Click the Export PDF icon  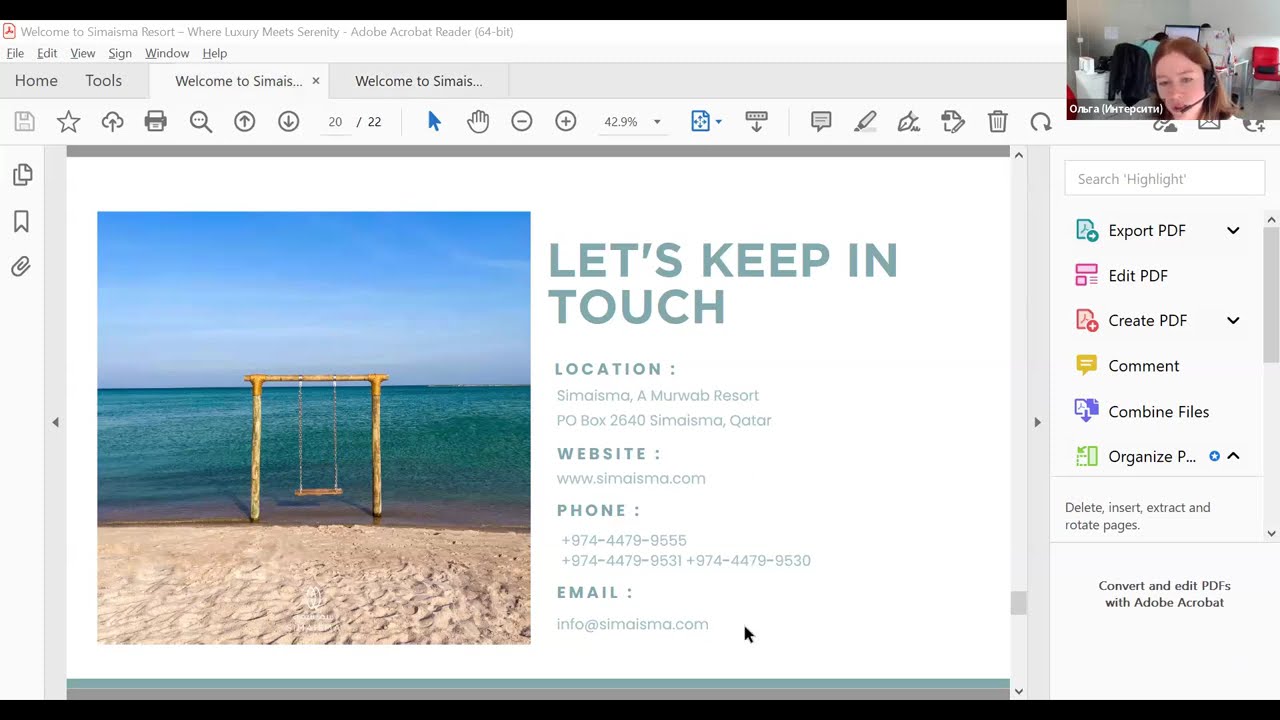click(x=1086, y=230)
